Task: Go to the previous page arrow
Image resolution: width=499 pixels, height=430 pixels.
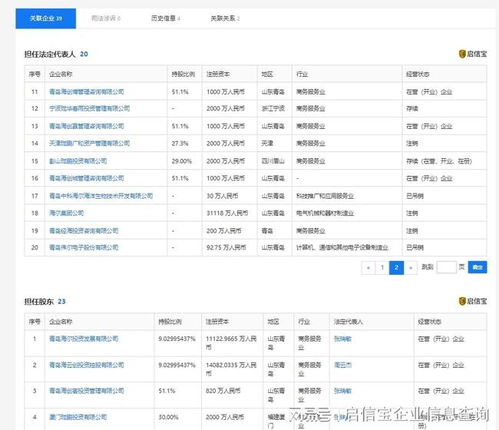Action: pyautogui.click(x=368, y=267)
